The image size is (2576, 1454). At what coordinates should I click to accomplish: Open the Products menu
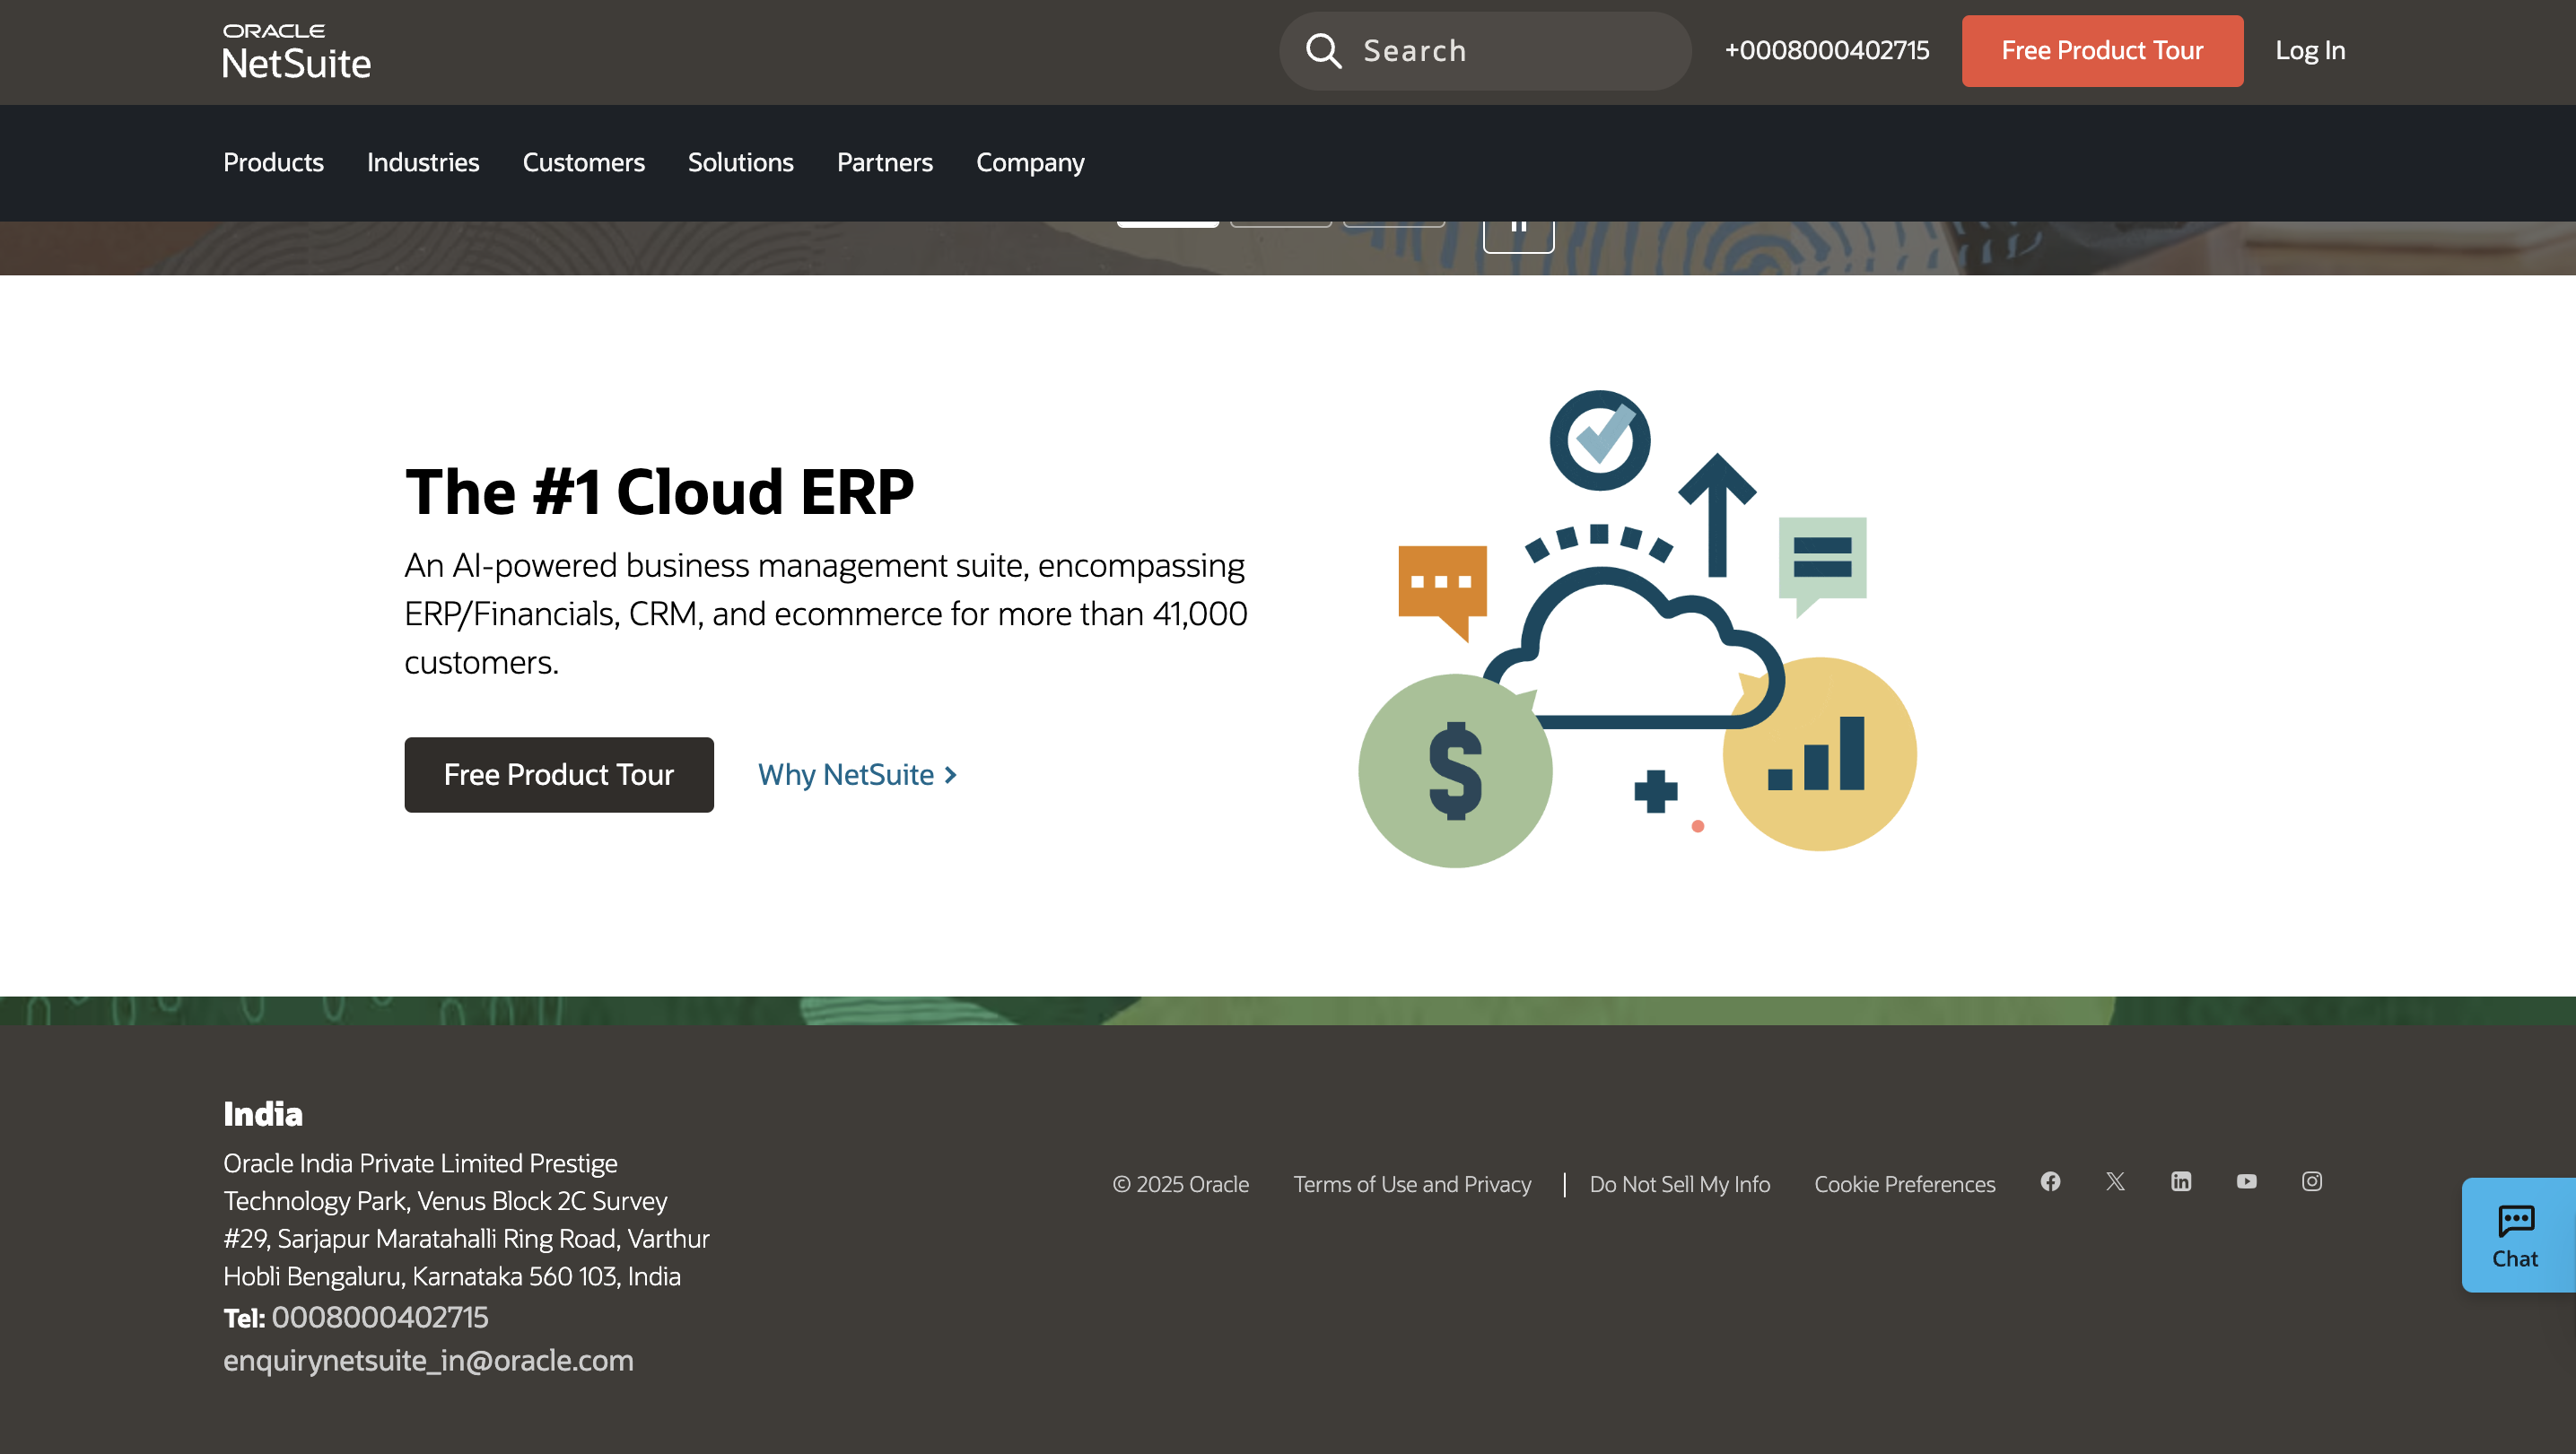273,163
